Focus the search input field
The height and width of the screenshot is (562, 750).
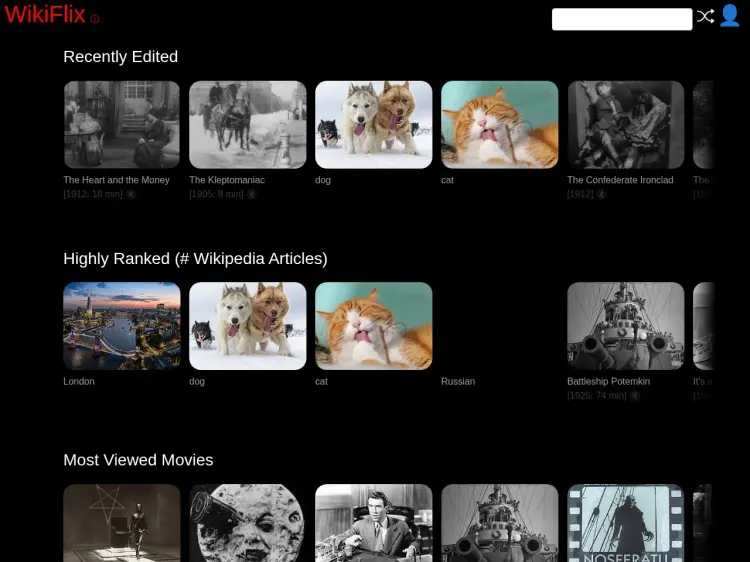(622, 19)
